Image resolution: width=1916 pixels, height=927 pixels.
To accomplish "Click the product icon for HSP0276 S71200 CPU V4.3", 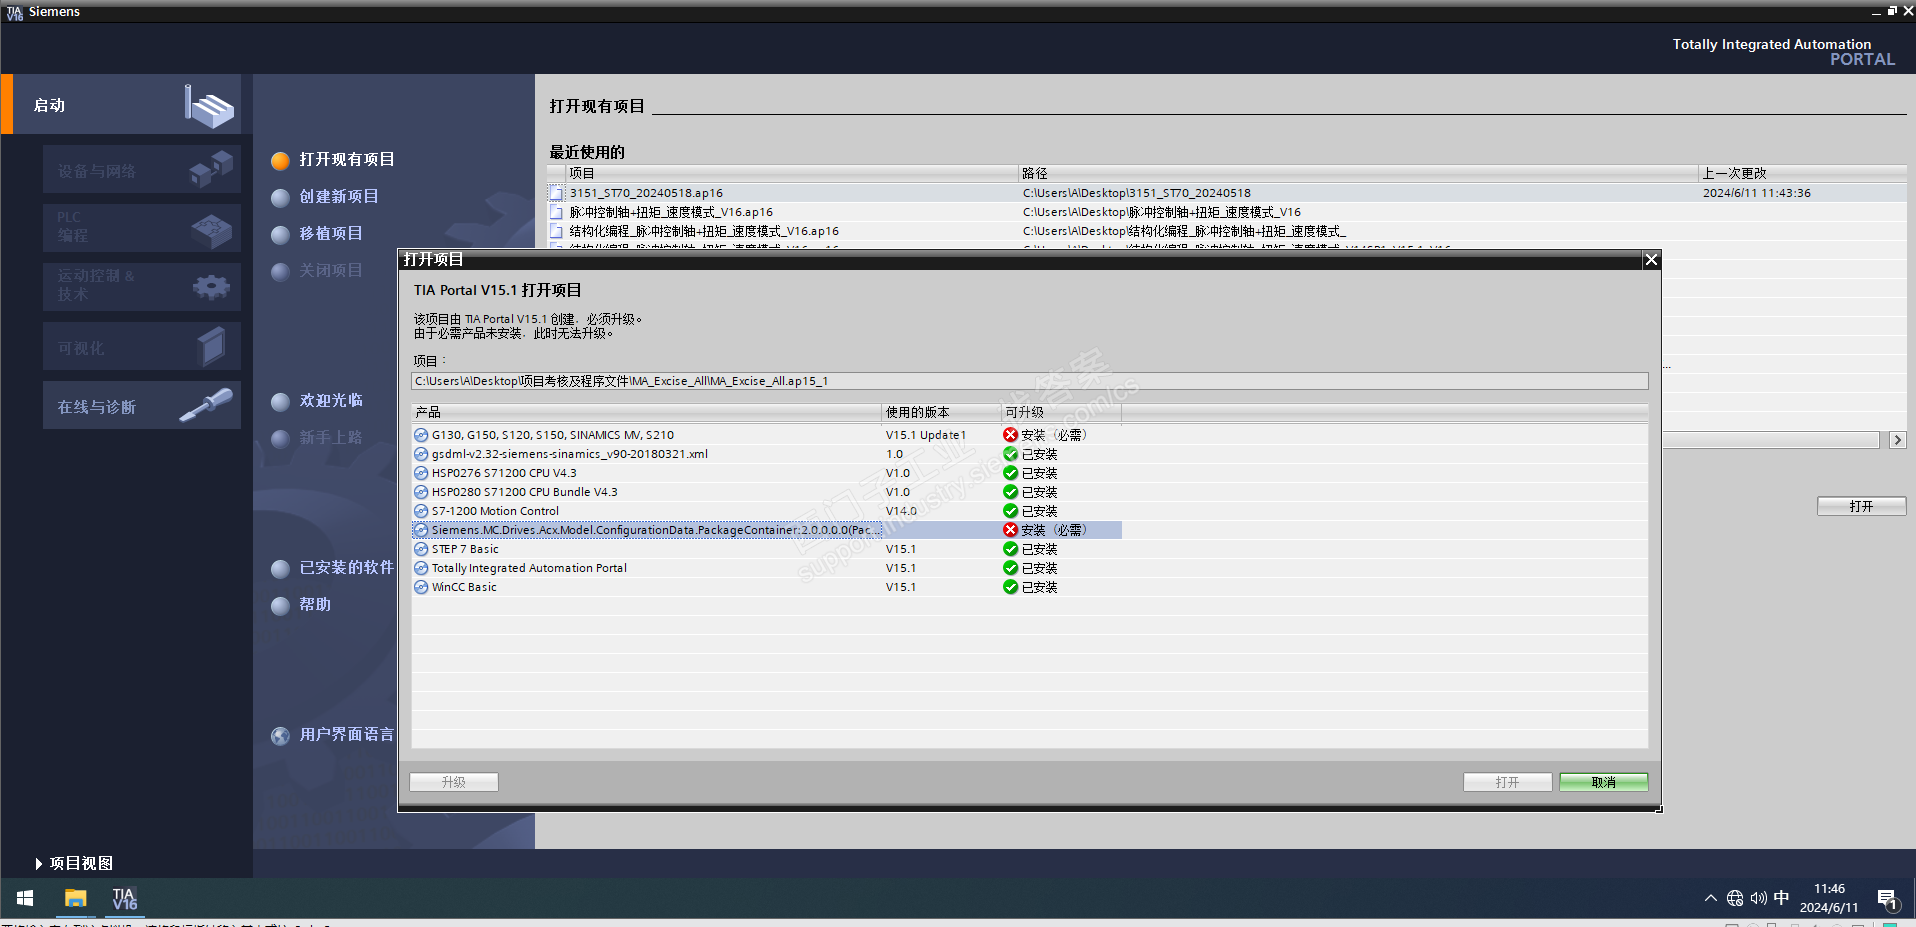I will 421,473.
